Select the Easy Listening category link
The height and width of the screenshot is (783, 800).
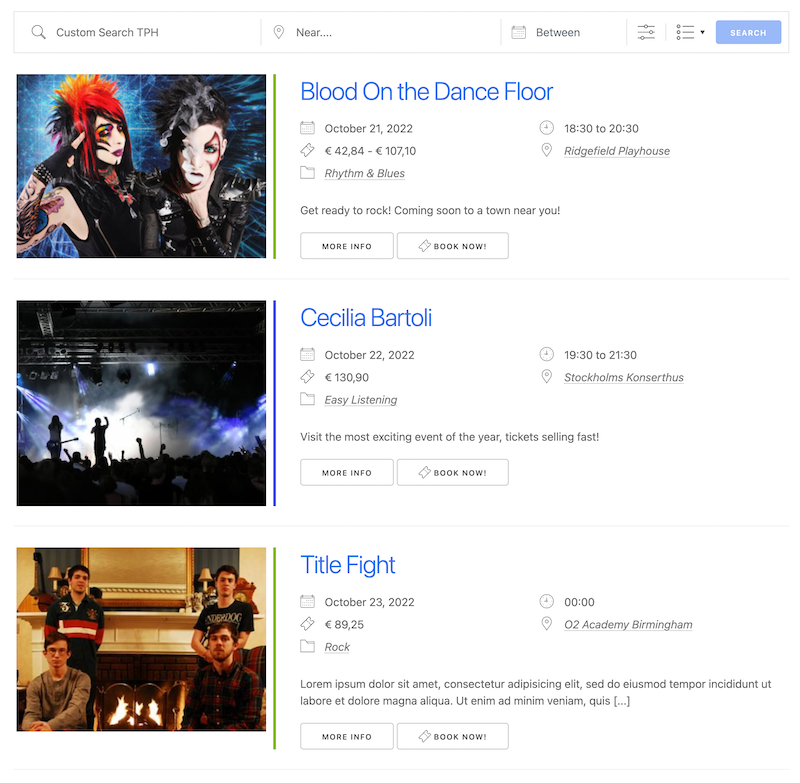click(360, 400)
